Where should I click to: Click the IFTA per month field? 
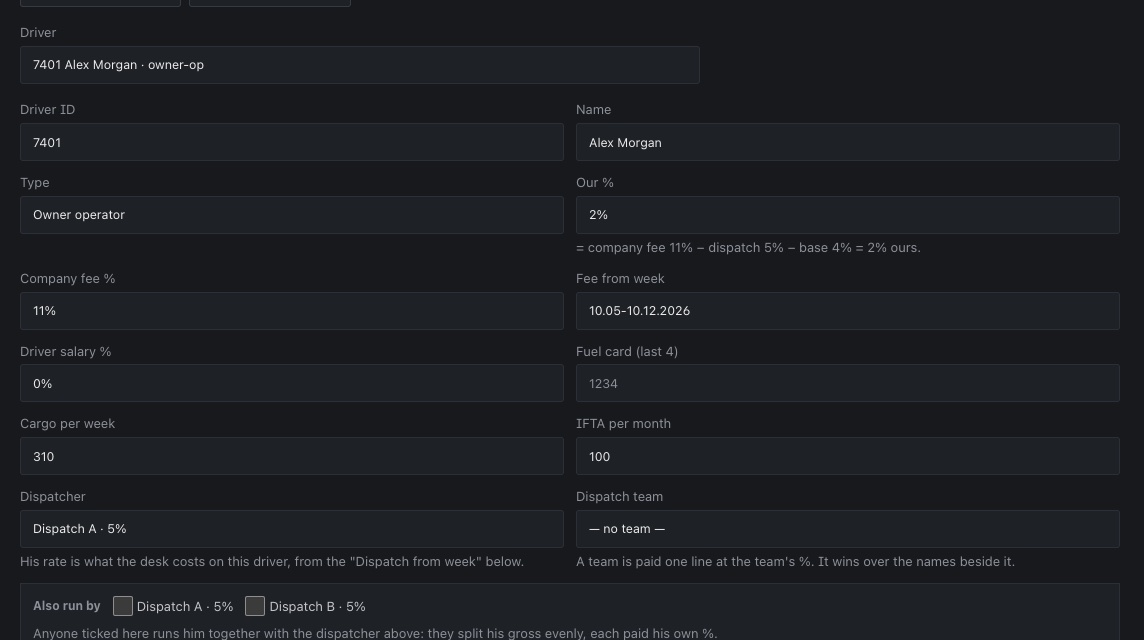[848, 456]
